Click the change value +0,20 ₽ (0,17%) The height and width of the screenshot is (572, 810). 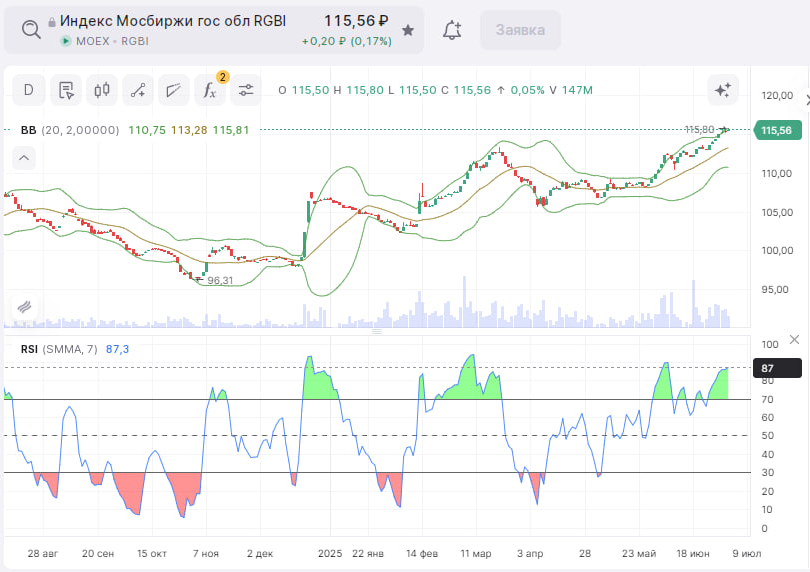(x=347, y=41)
